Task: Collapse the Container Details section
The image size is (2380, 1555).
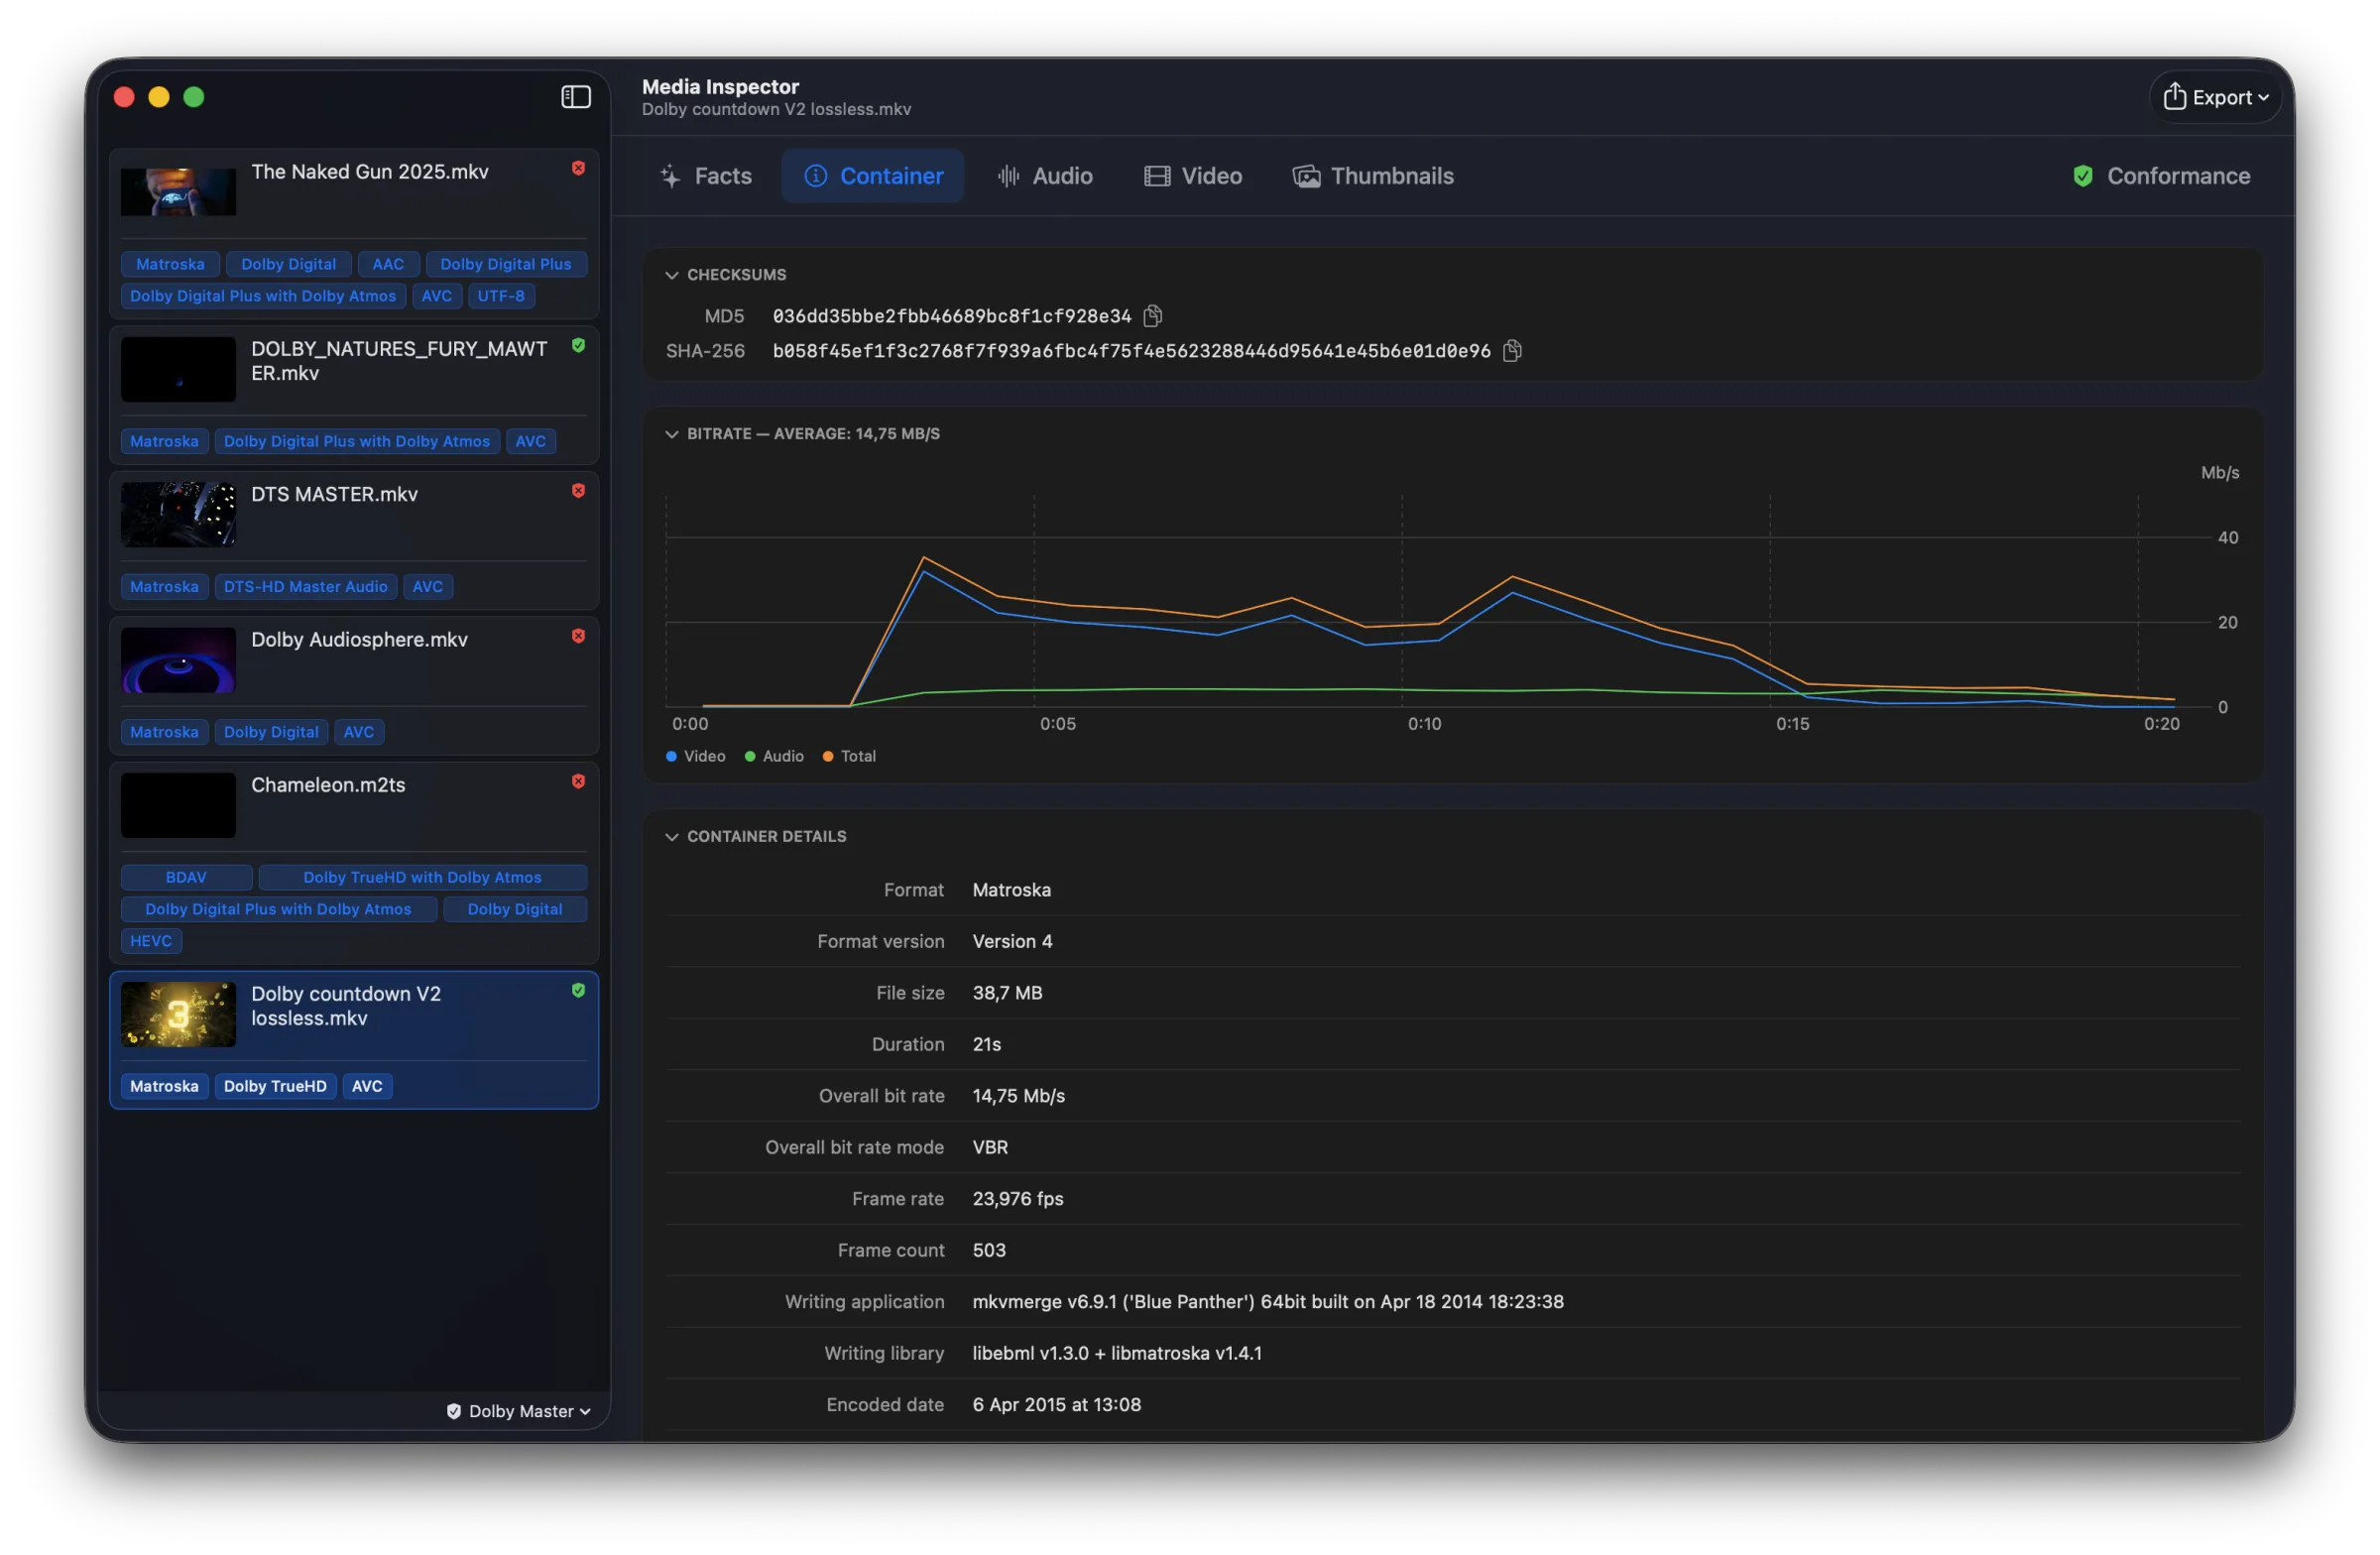Action: (672, 837)
